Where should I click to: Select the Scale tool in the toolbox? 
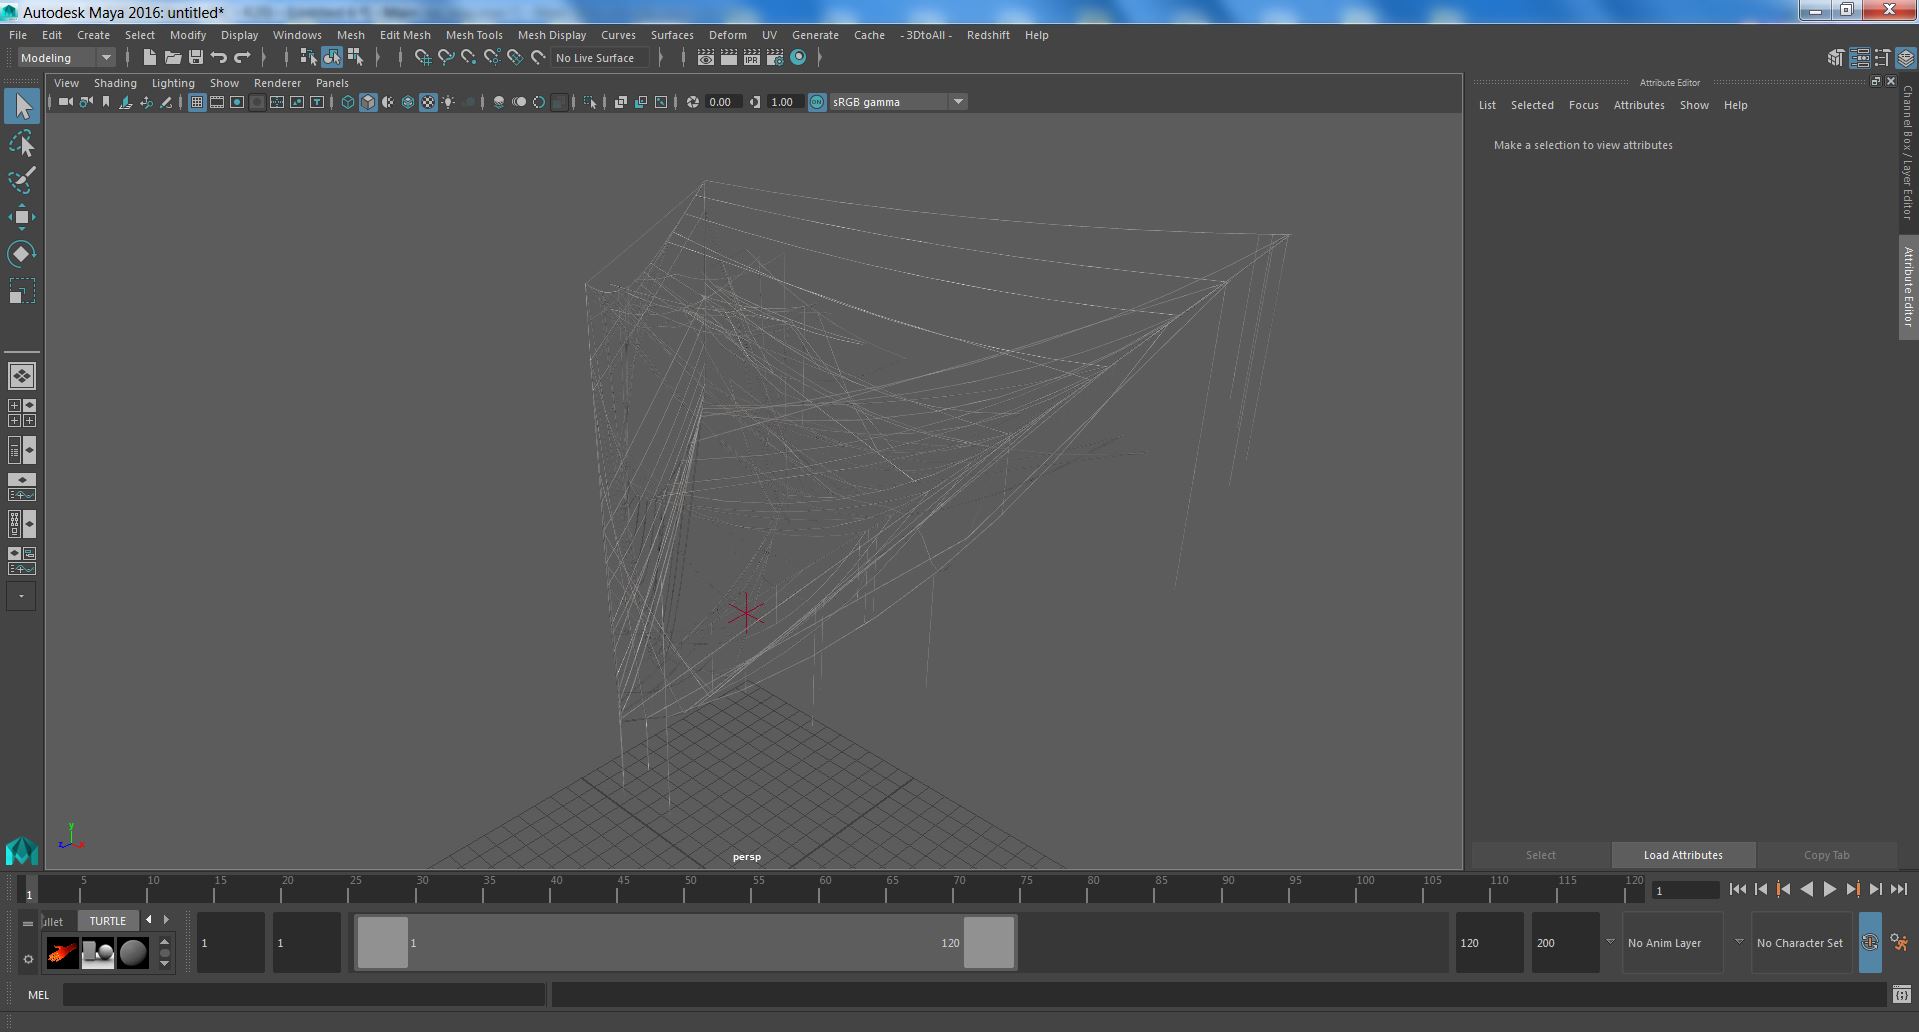(22, 291)
